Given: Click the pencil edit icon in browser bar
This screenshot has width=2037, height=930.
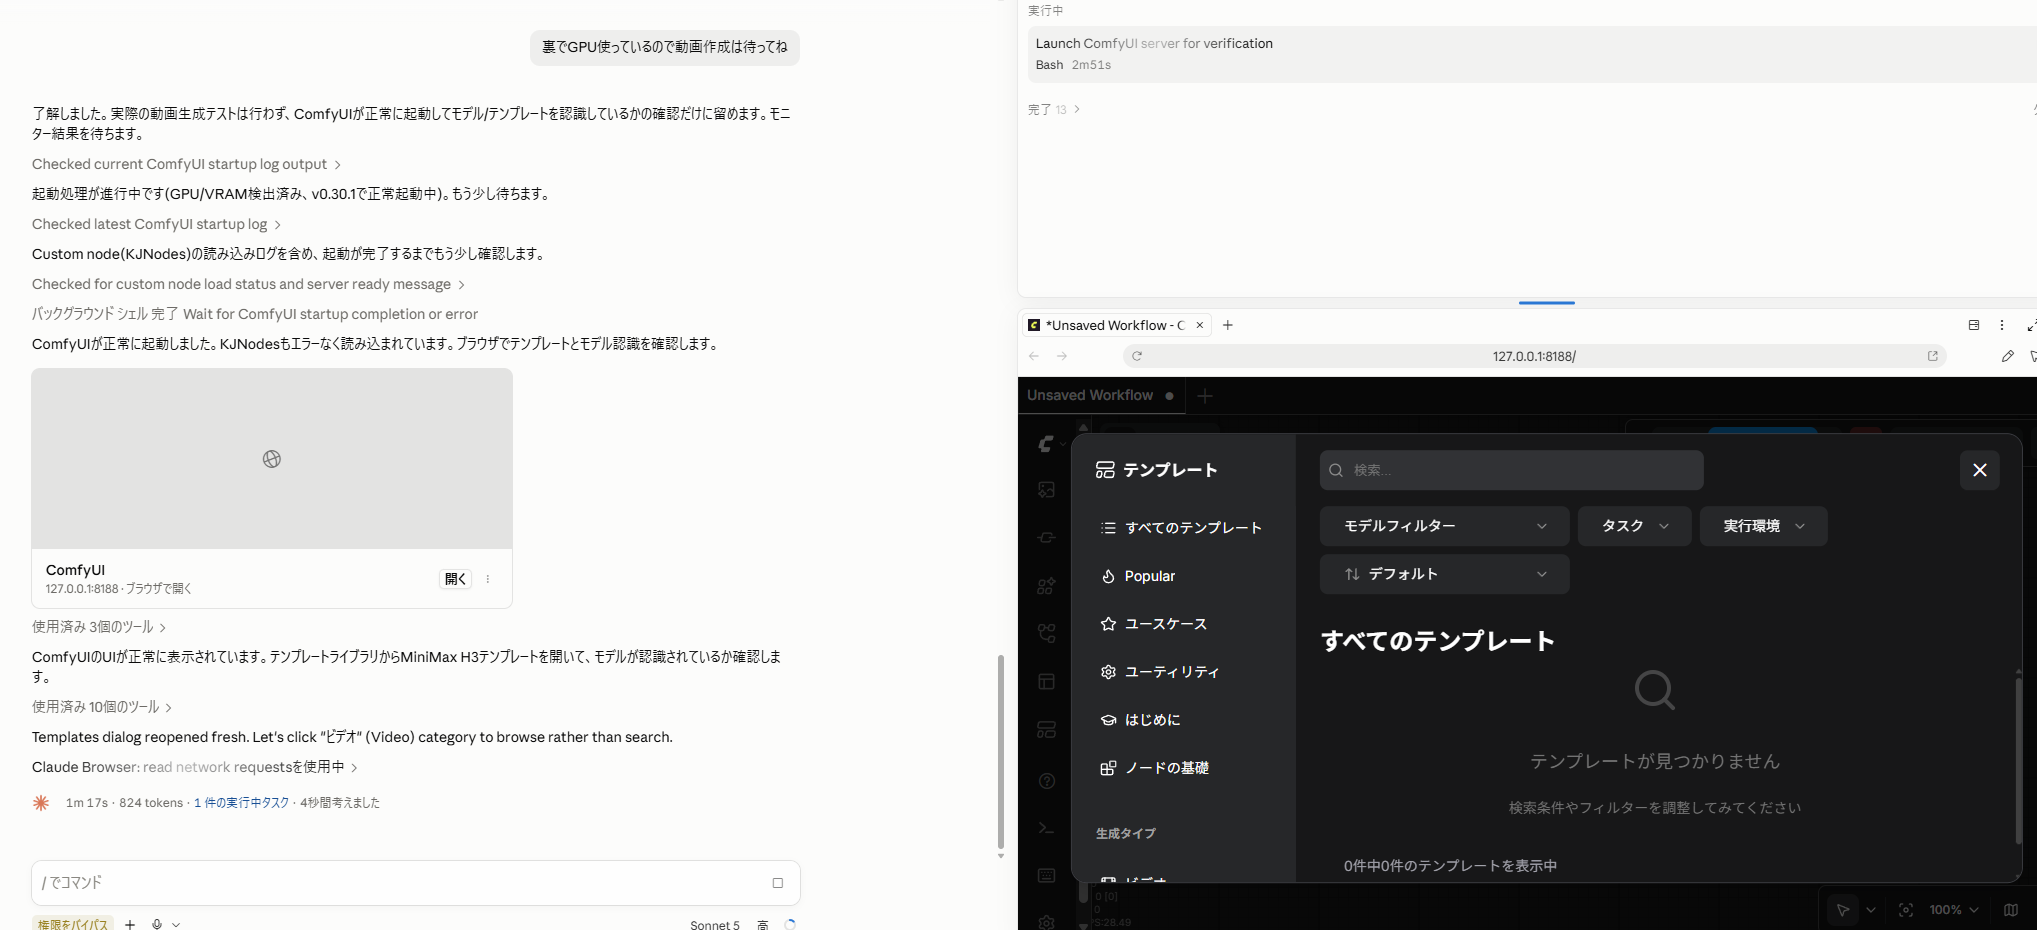Looking at the screenshot, I should coord(2007,356).
